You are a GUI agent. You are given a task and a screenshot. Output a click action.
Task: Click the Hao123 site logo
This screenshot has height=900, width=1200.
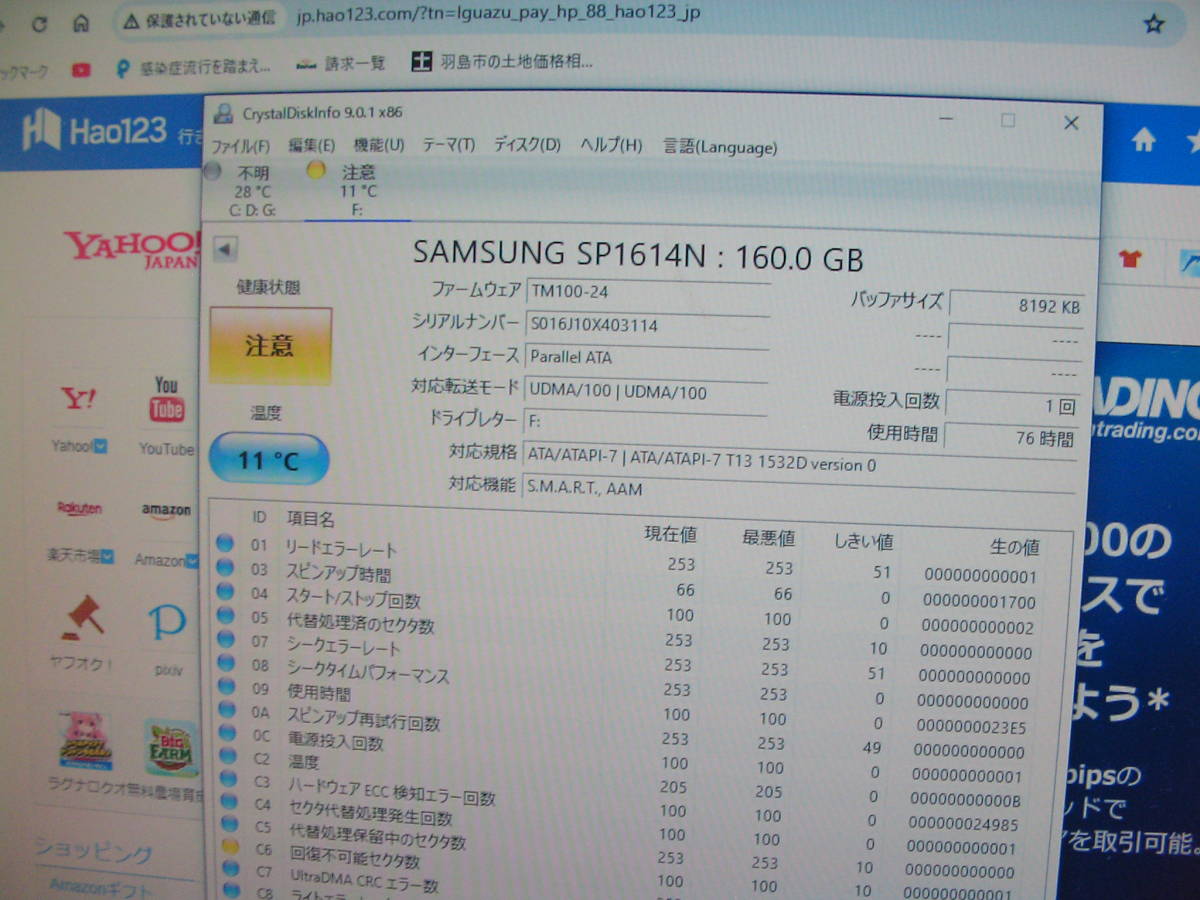pos(95,131)
